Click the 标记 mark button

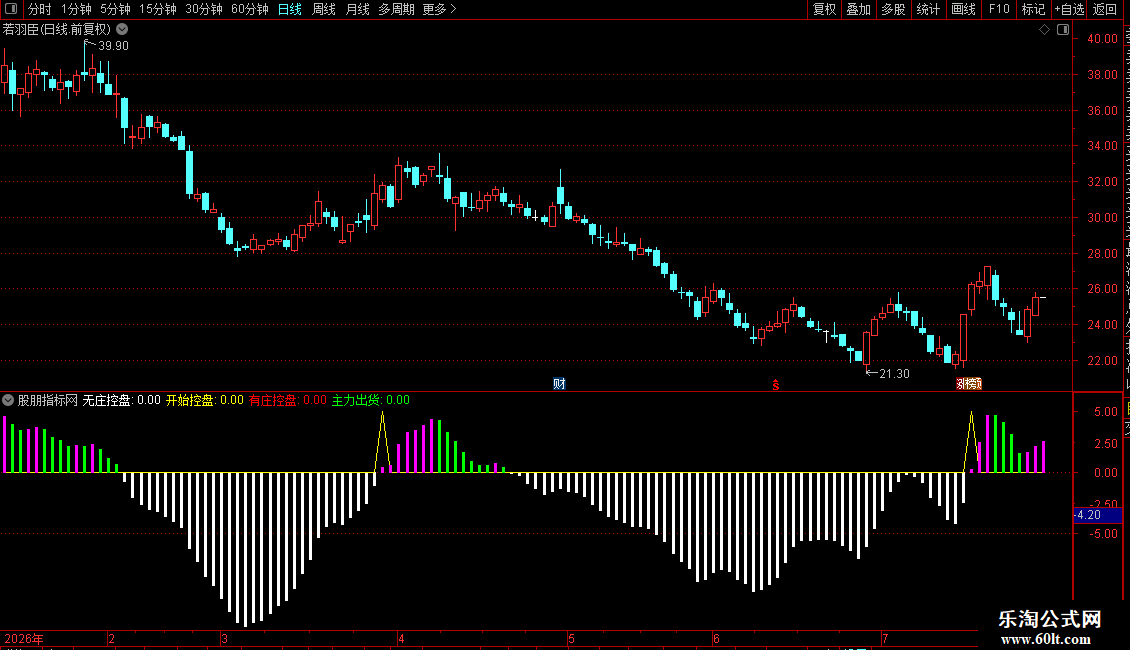click(1033, 9)
